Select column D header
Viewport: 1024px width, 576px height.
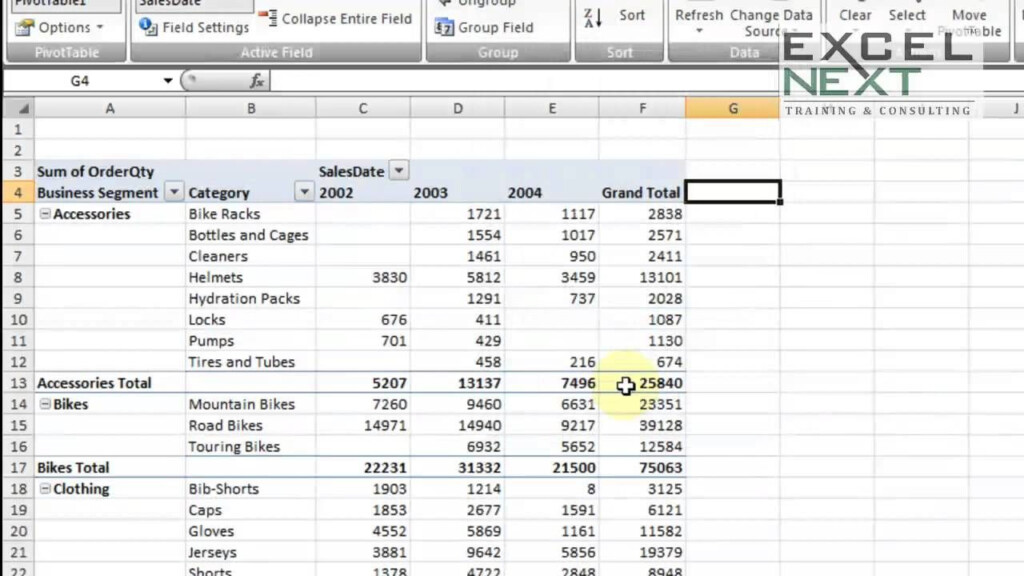tap(458, 108)
